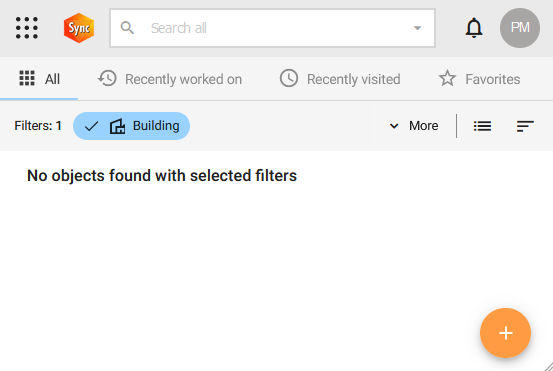Uncheck the checkmark on Building filter
Screen dimensions: 553x371
91,126
